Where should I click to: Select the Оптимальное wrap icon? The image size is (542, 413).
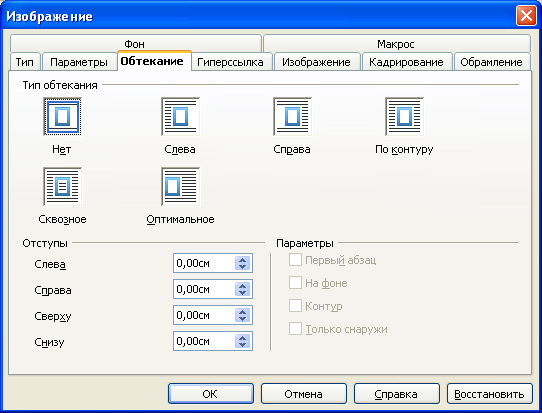[180, 187]
